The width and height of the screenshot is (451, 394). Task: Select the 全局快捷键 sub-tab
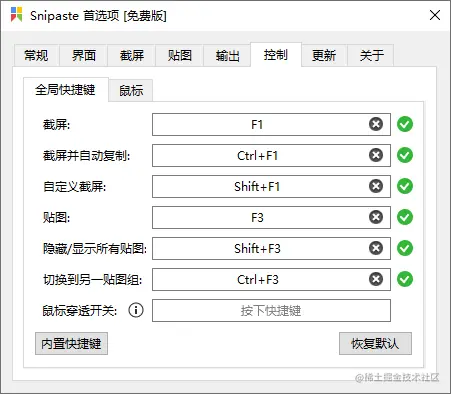point(65,90)
